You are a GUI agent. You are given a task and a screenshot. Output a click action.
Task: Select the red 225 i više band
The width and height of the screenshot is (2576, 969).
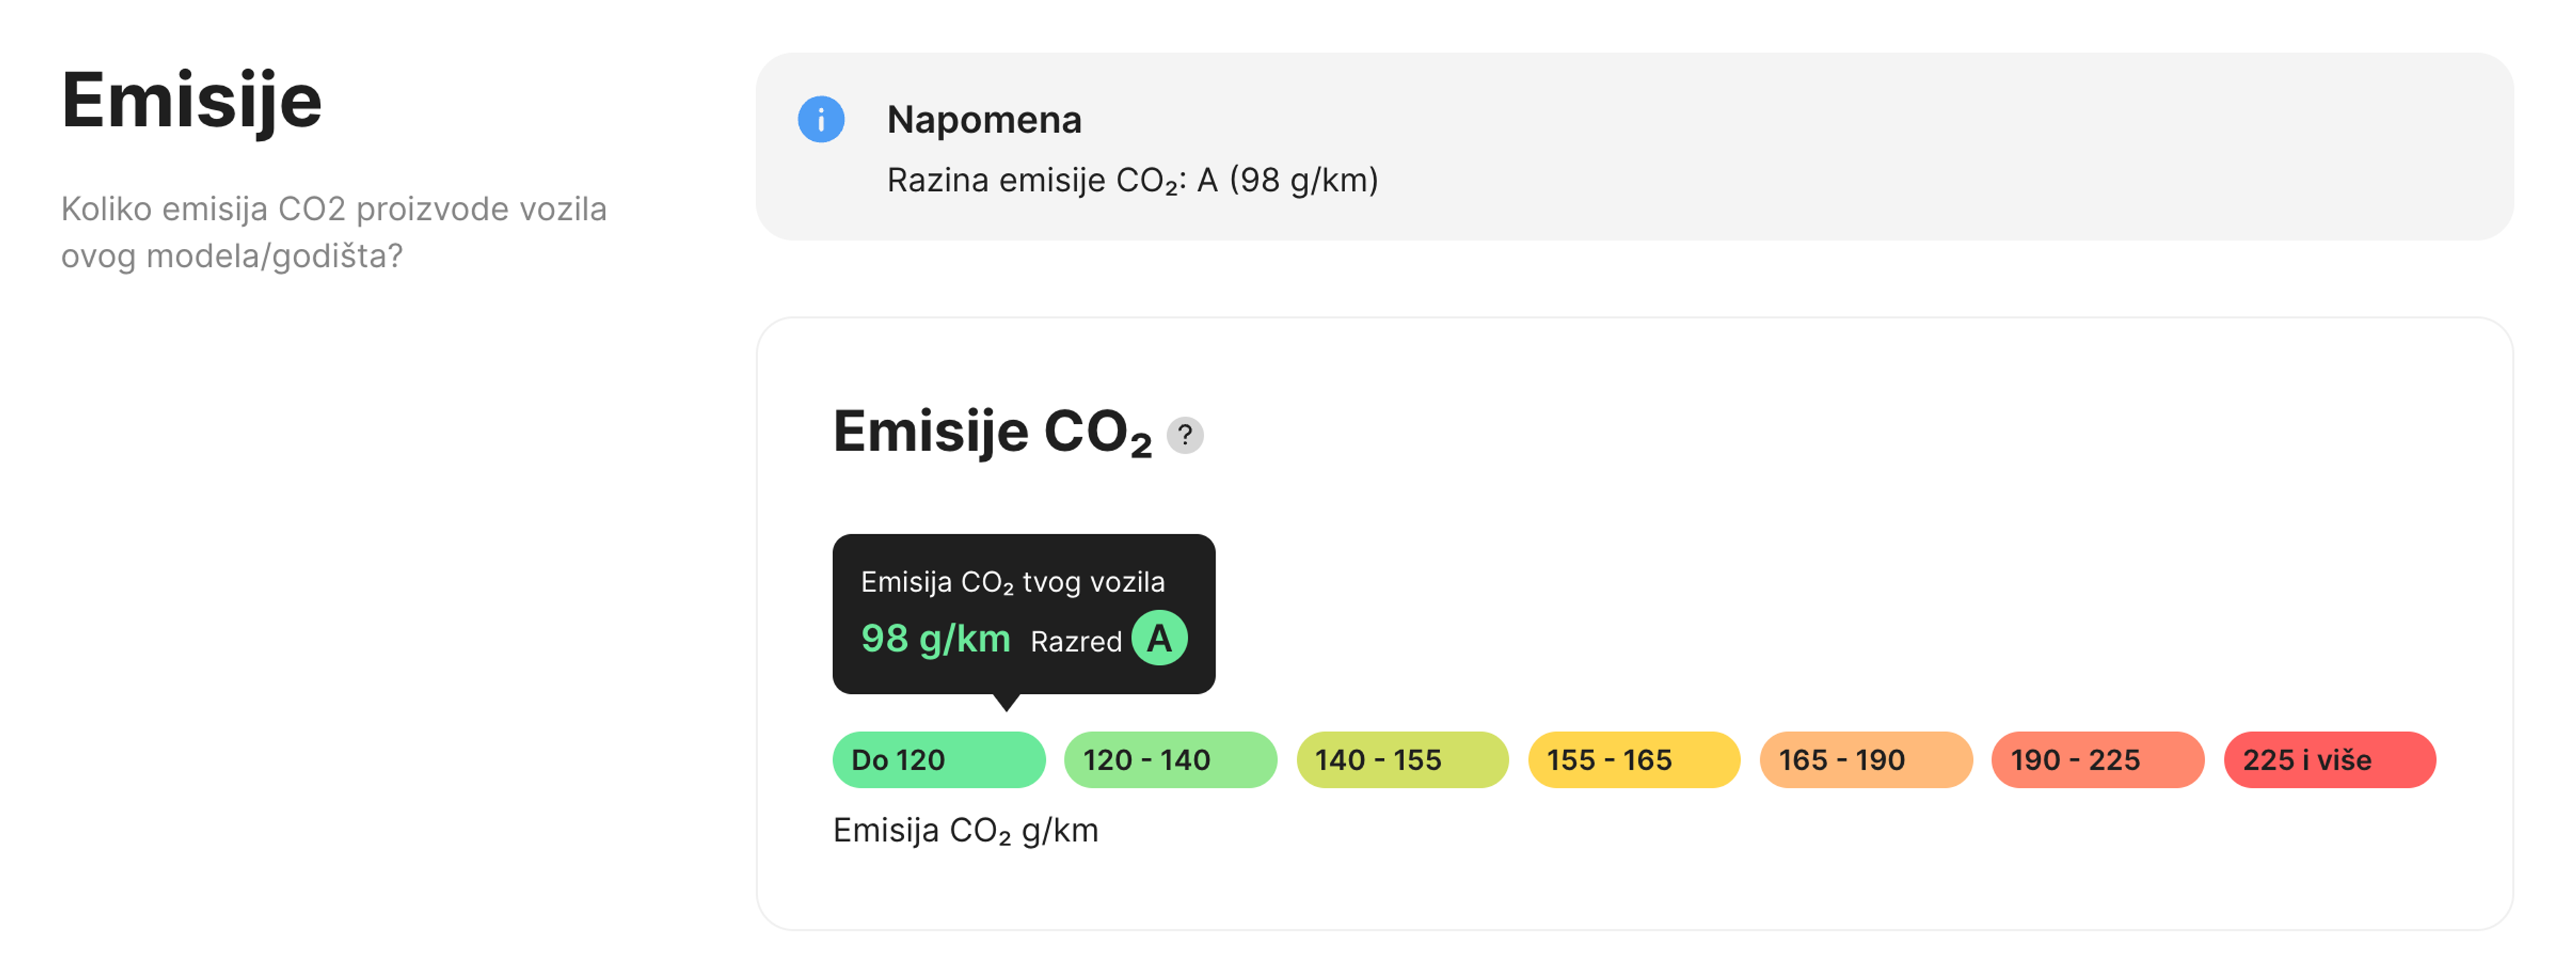2329,760
